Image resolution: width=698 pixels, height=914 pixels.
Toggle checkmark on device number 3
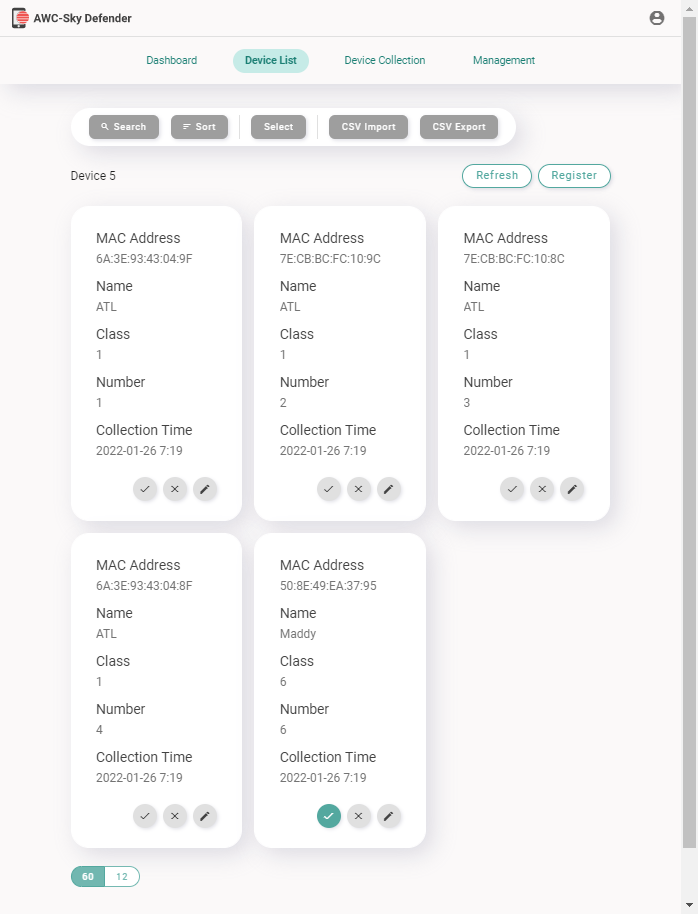(512, 489)
